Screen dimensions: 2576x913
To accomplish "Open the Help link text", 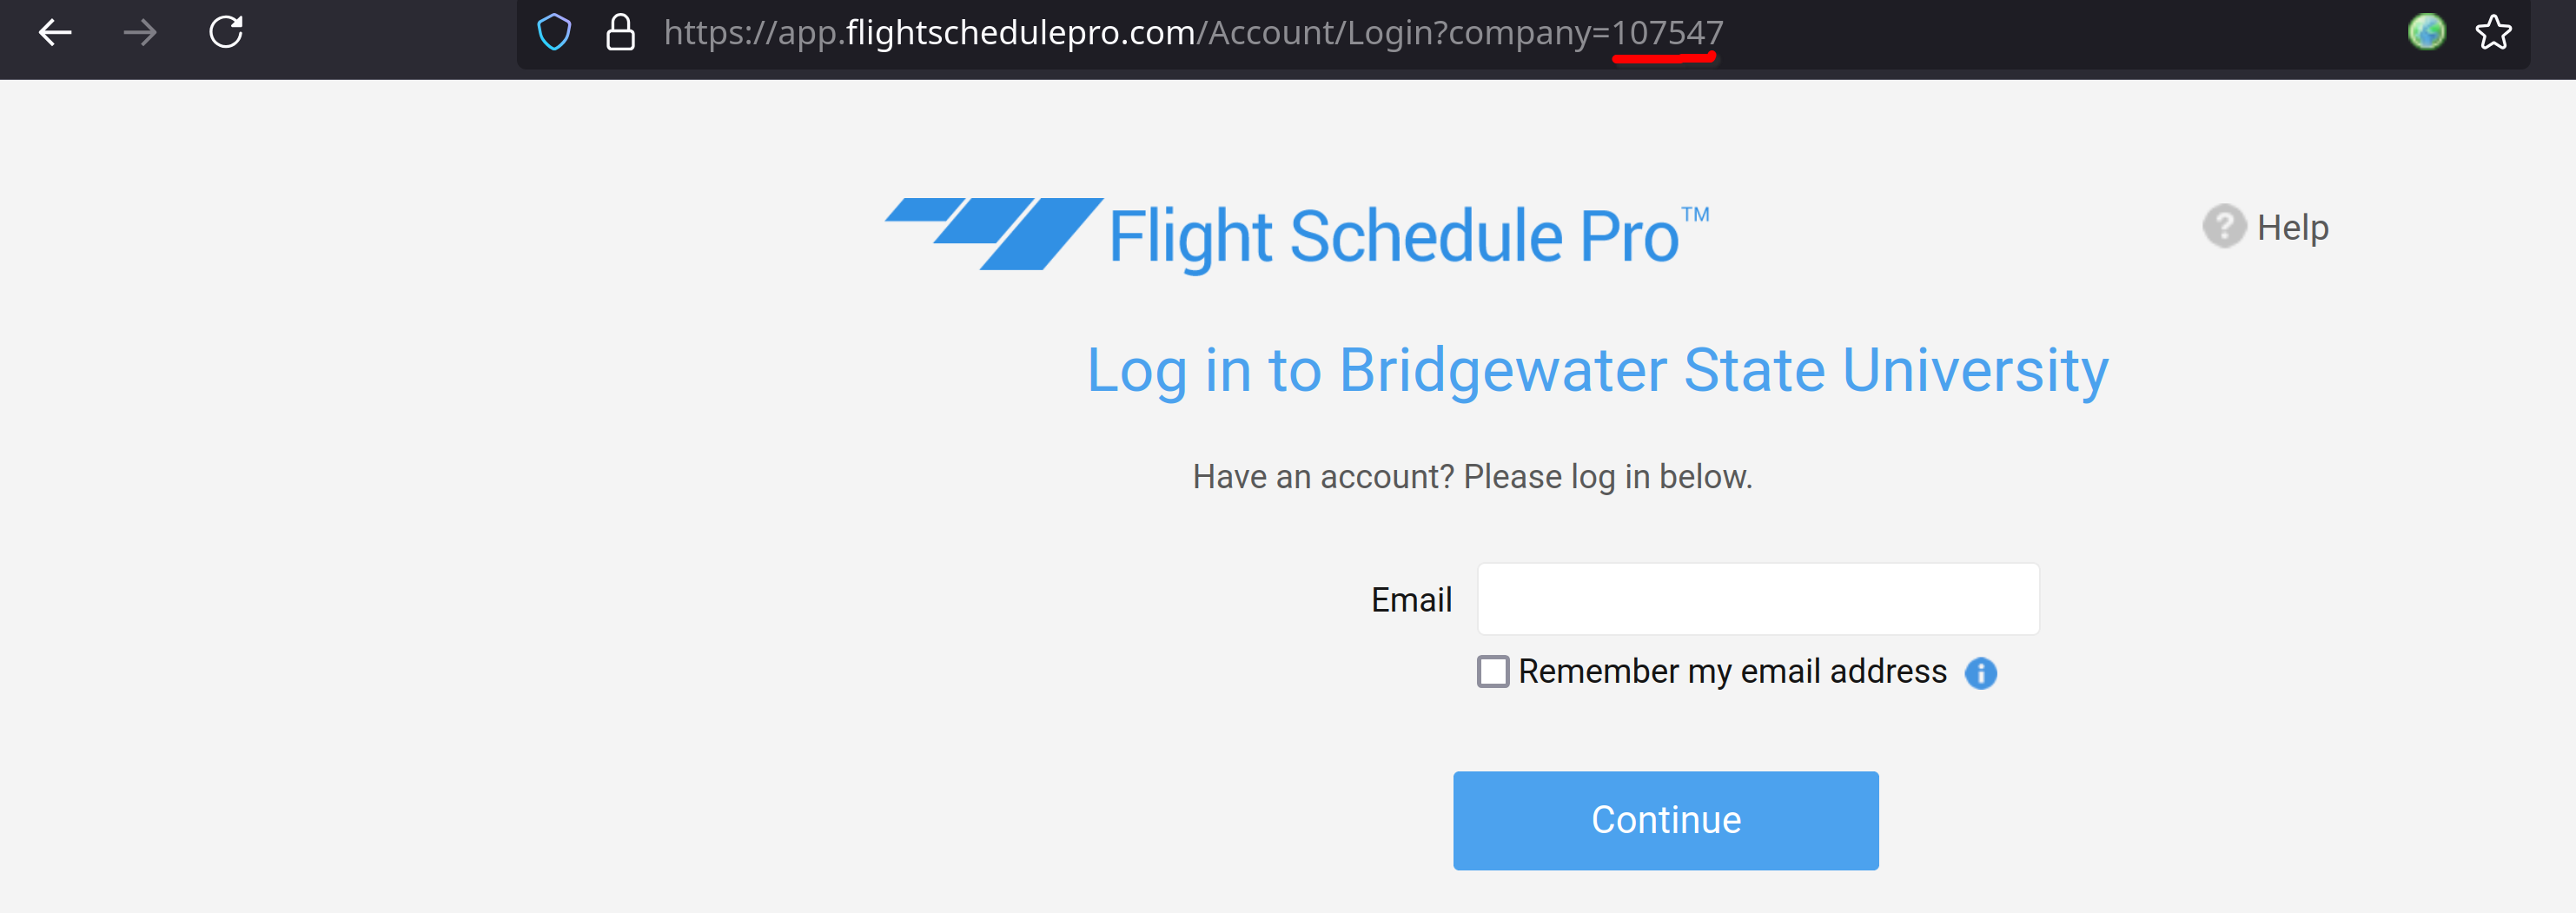I will 2292,228.
